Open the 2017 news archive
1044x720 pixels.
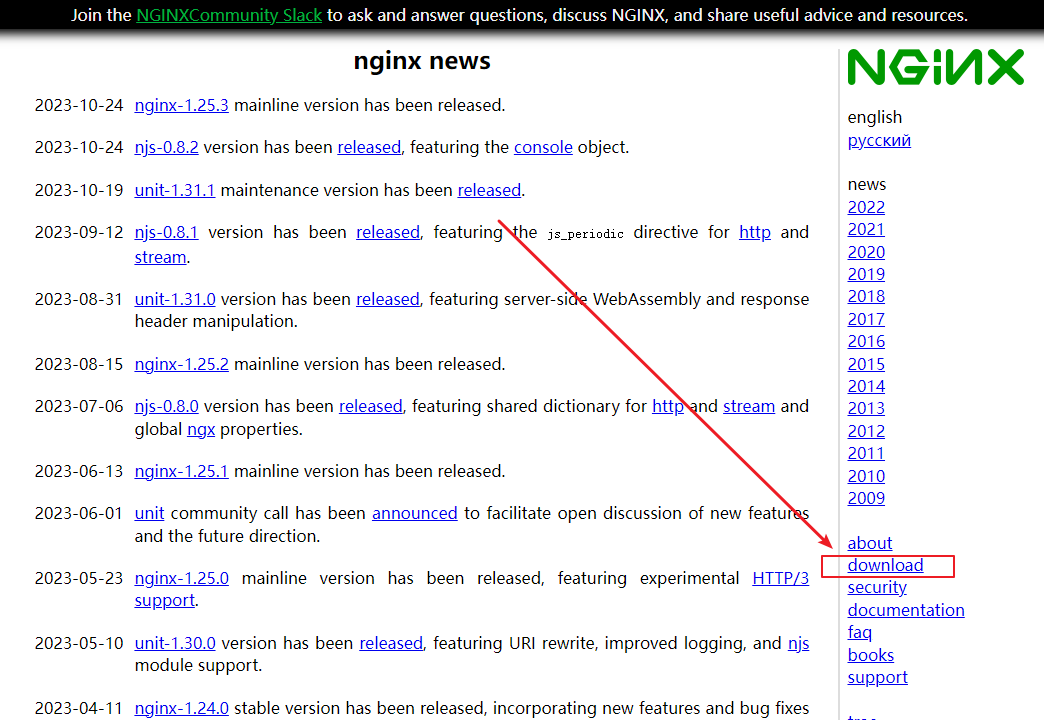click(866, 320)
